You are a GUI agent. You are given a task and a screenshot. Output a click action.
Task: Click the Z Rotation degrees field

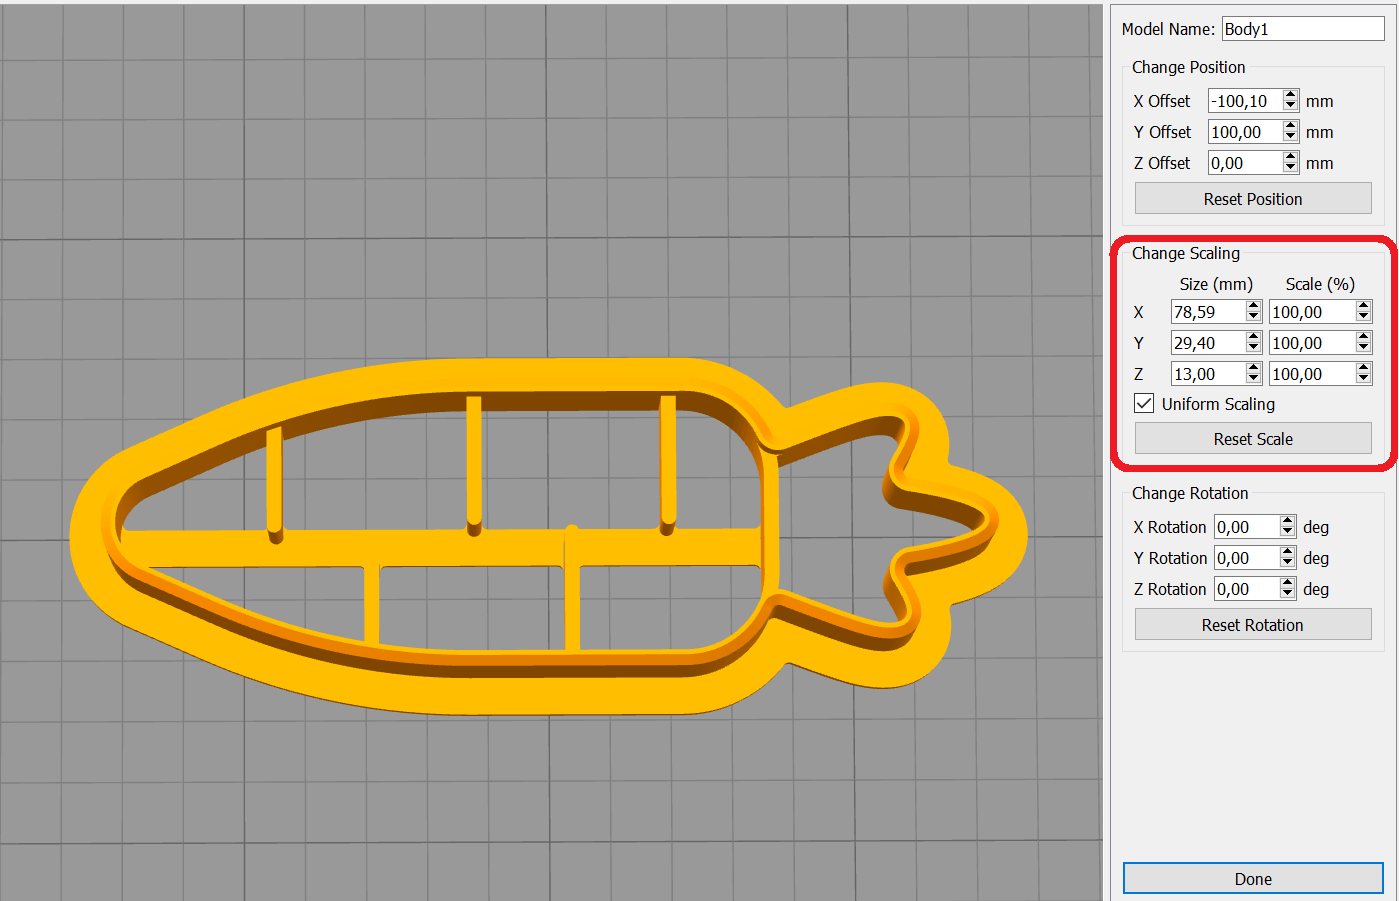(1246, 589)
